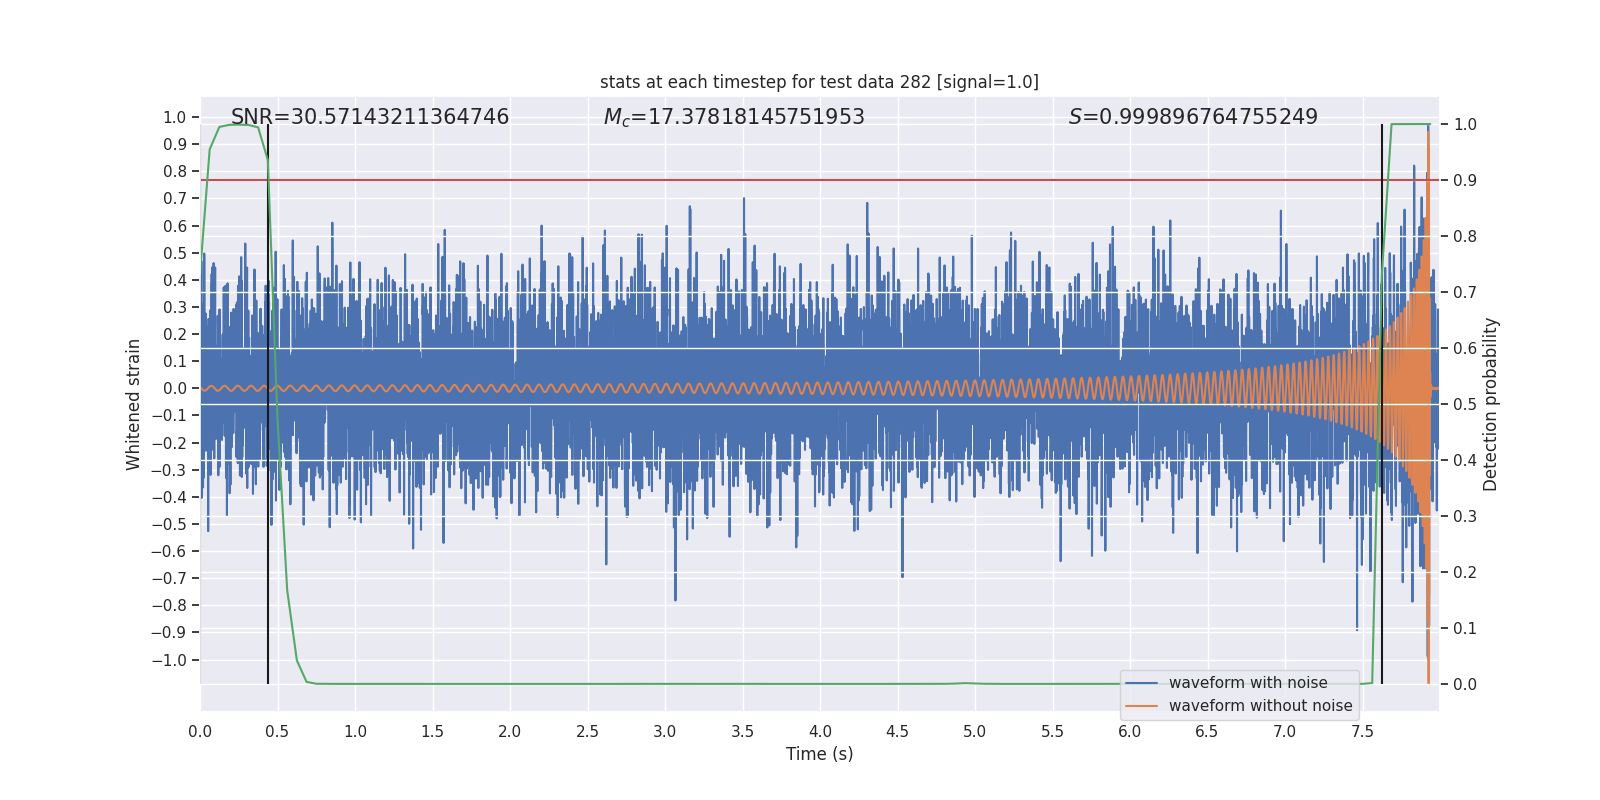
Task: Click the 2.5 tick on the time axis
Action: pos(587,731)
